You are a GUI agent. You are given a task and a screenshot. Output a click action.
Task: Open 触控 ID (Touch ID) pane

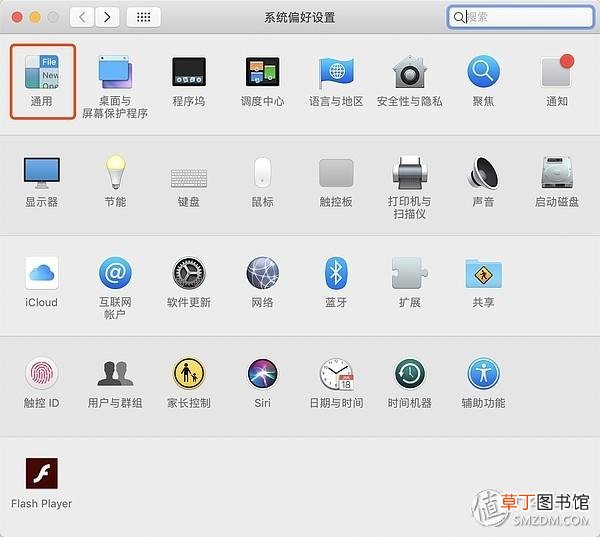point(42,383)
